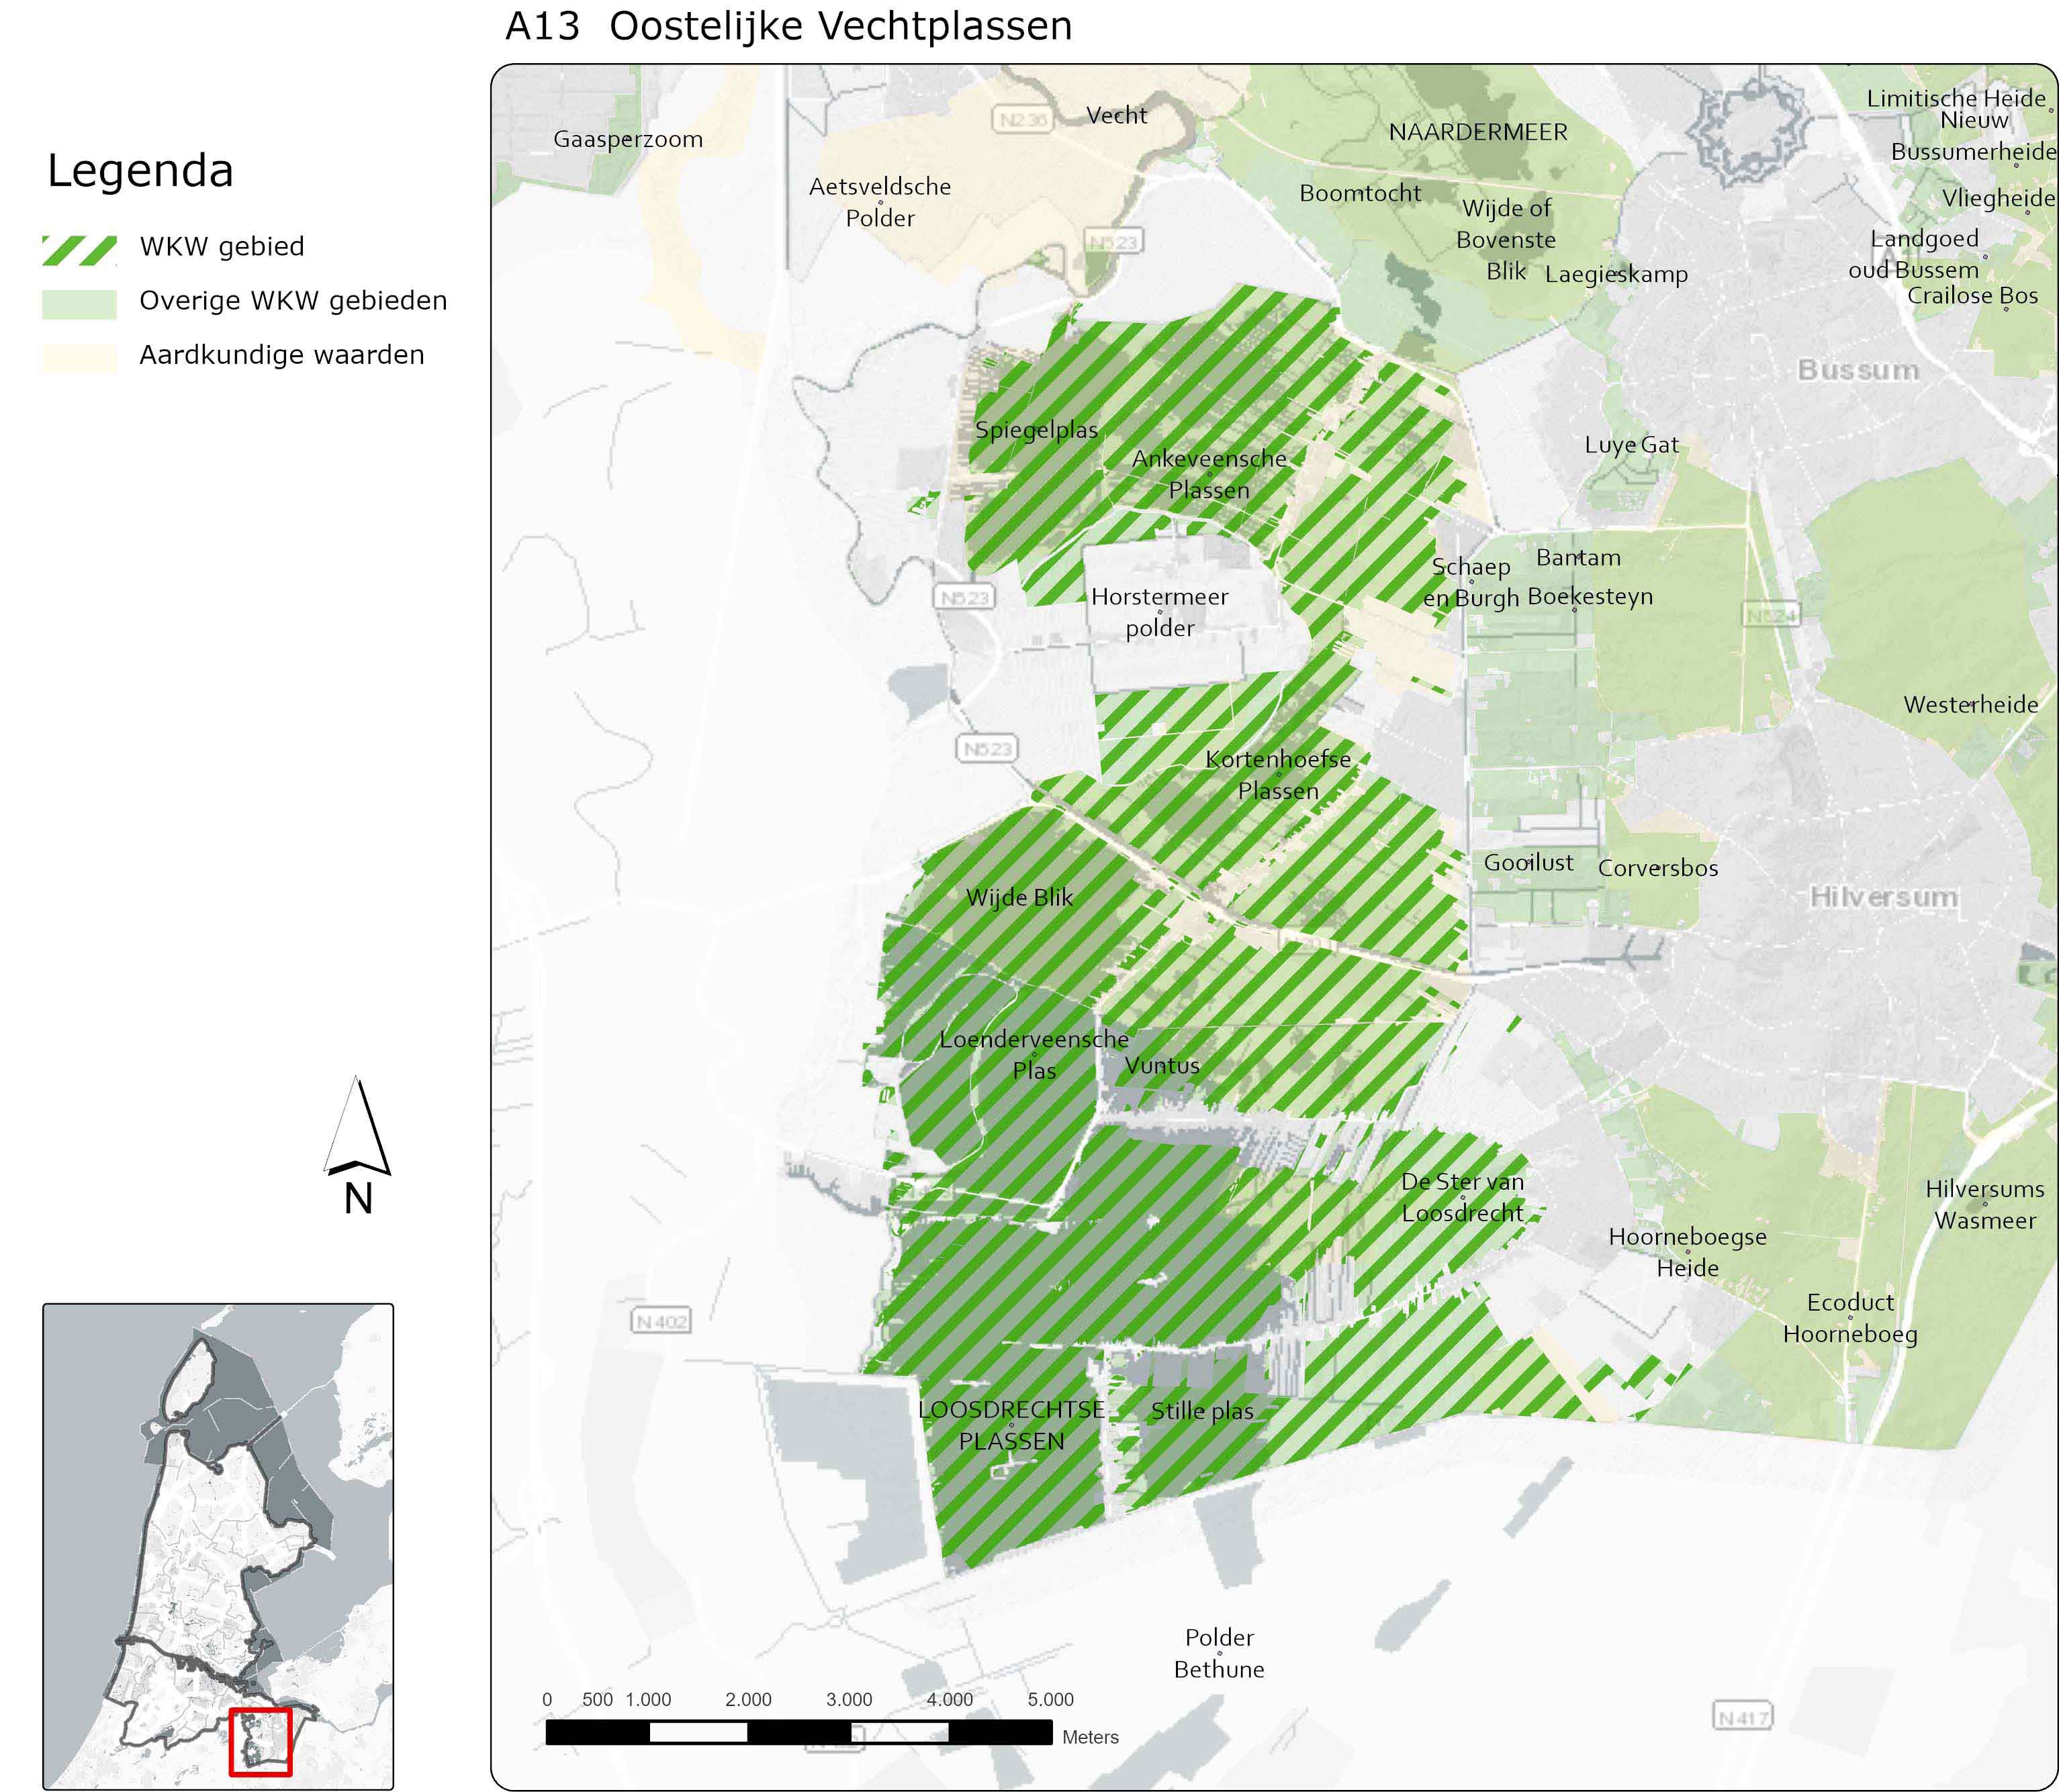Click the Aardkundige waarden cream swatch
2059x1792 pixels.
pyautogui.click(x=79, y=358)
